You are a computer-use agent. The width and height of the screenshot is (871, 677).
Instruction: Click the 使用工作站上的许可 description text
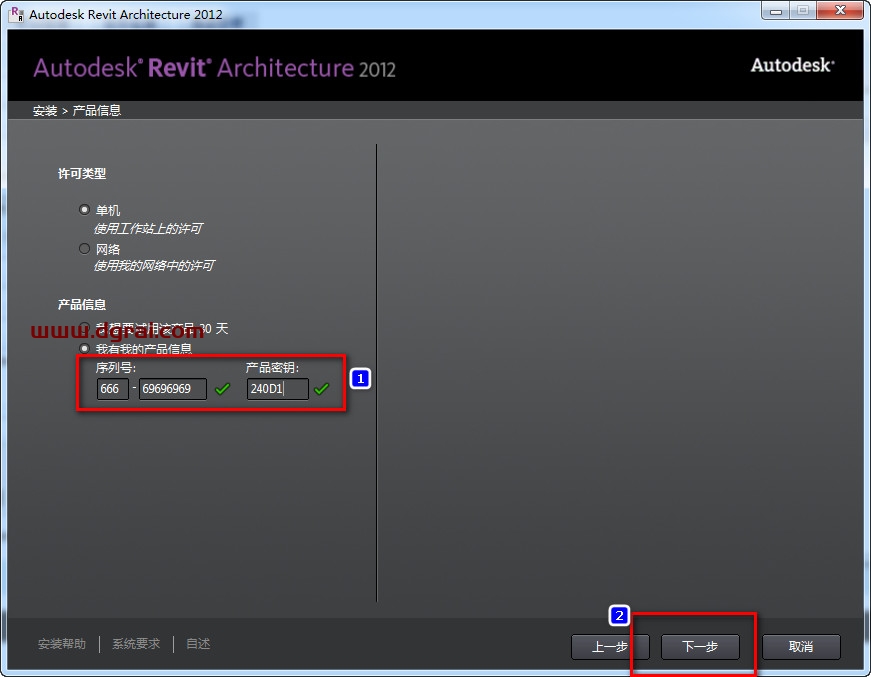click(148, 229)
